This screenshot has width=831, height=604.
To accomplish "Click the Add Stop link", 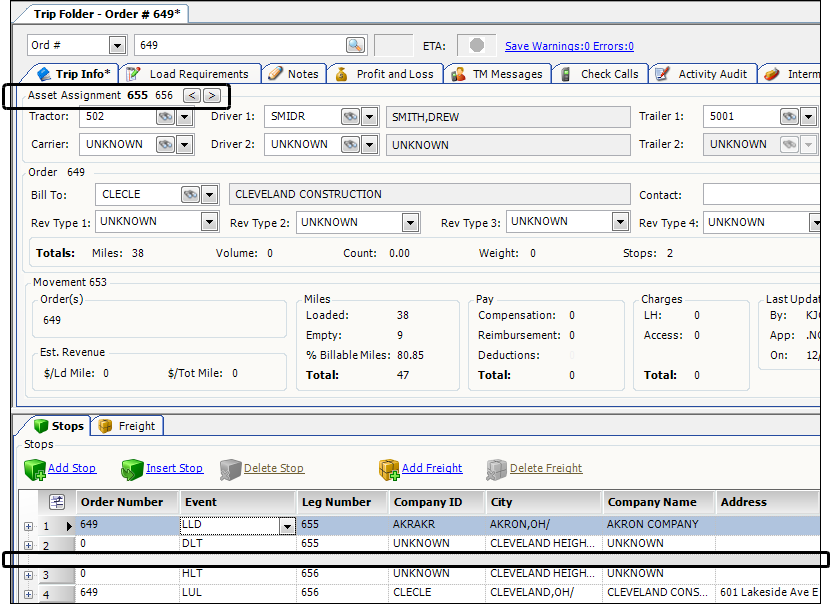I will [x=71, y=468].
